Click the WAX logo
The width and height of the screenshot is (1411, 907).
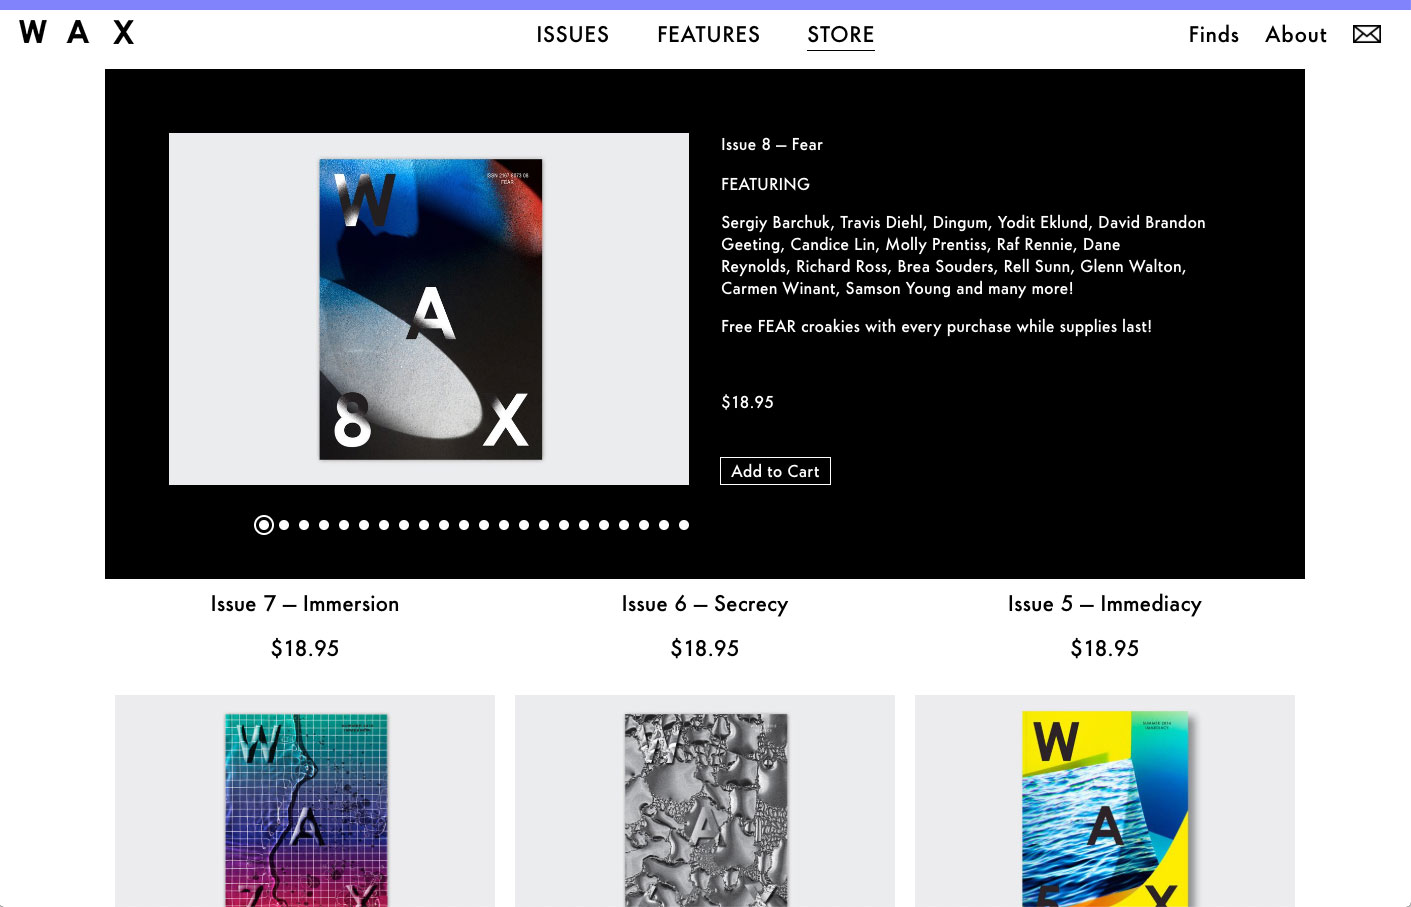75,33
